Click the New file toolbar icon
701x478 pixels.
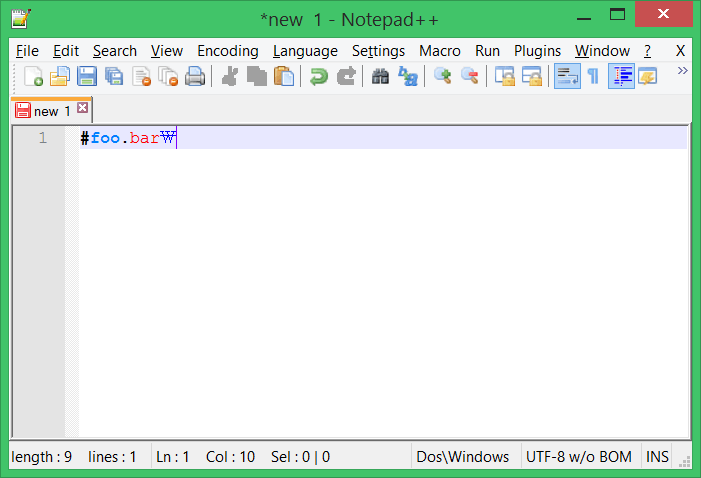click(33, 76)
